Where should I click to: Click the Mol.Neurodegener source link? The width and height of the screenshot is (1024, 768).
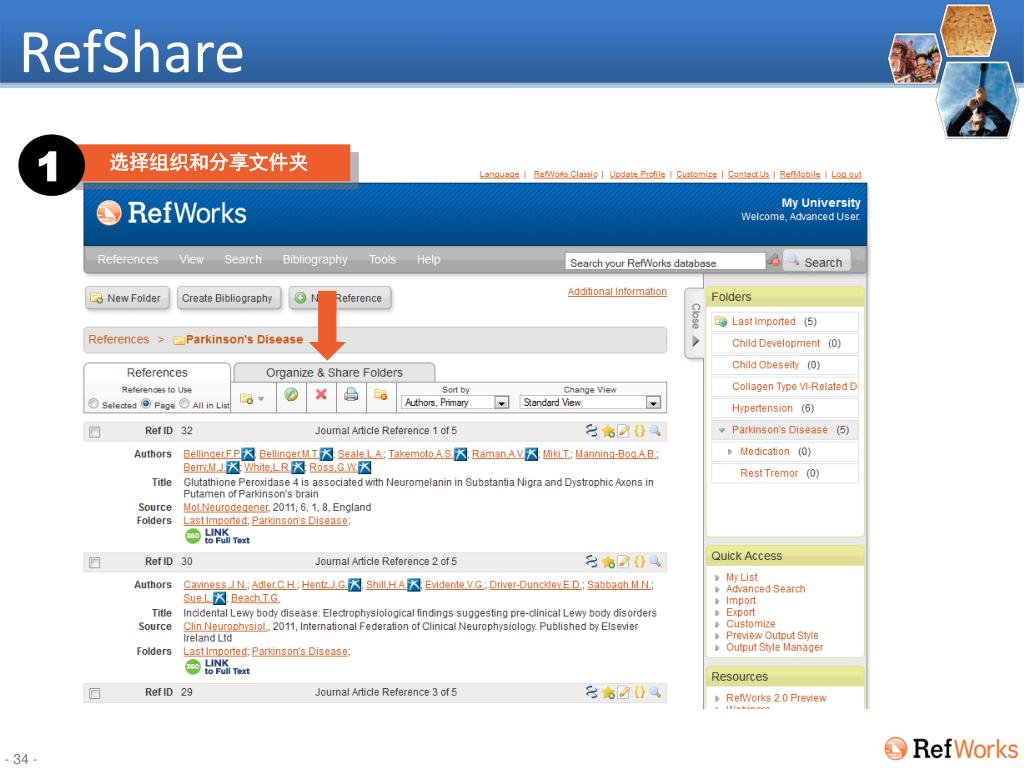pos(226,507)
